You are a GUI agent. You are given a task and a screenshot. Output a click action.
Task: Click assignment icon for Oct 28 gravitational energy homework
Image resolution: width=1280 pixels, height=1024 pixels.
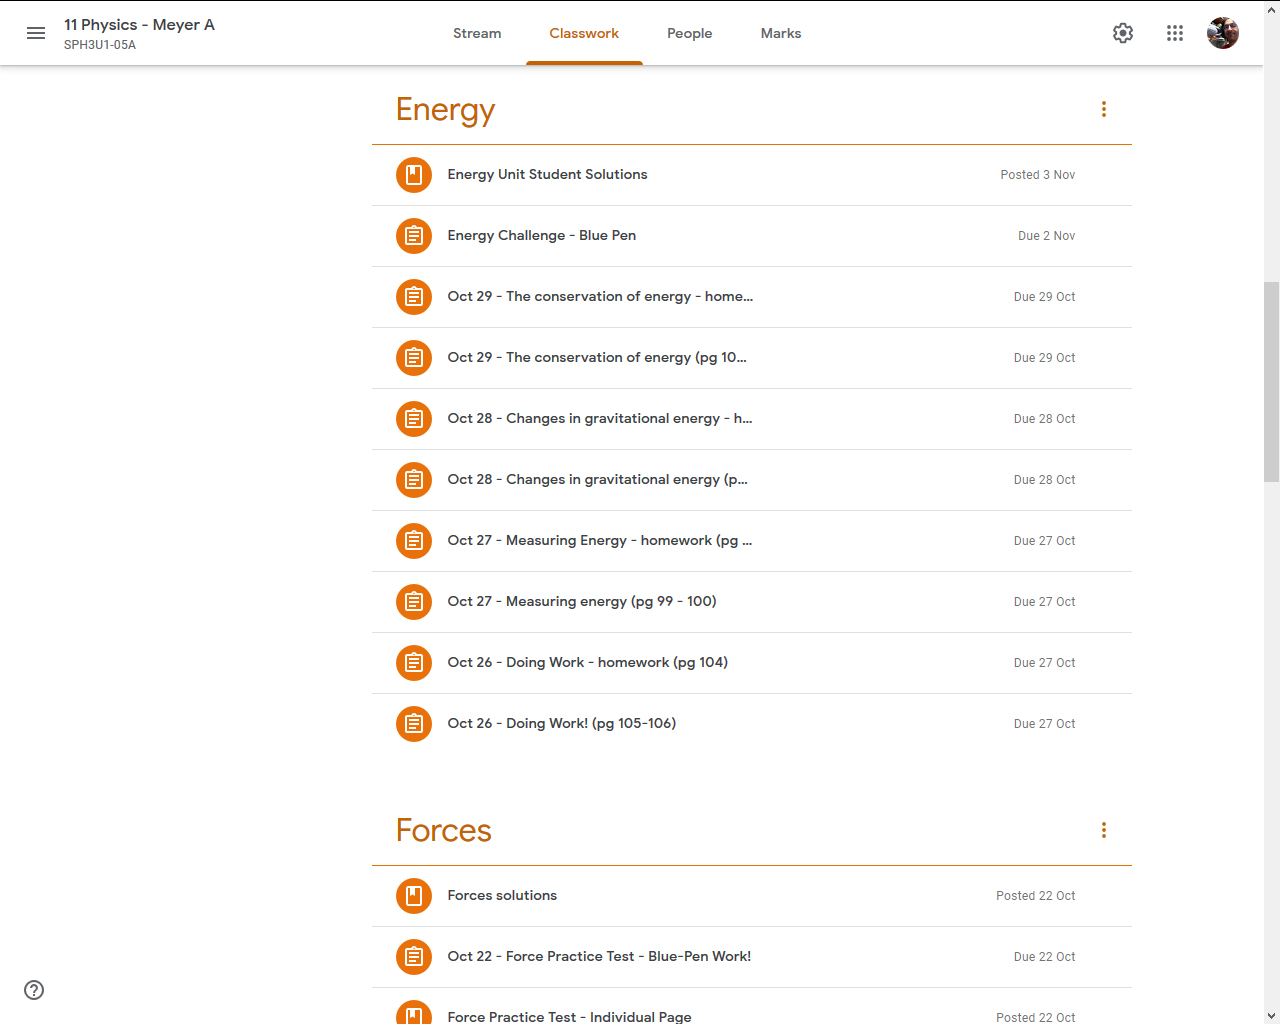414,419
